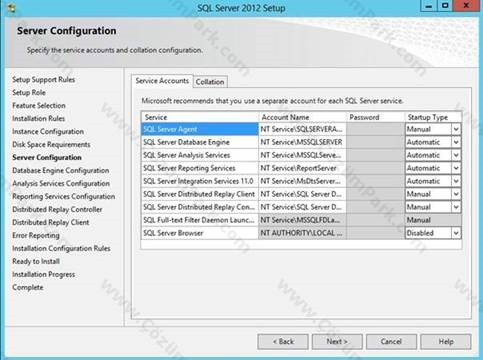Go to Installation Configuration Rules step
Image resolution: width=483 pixels, height=360 pixels.
(x=61, y=248)
